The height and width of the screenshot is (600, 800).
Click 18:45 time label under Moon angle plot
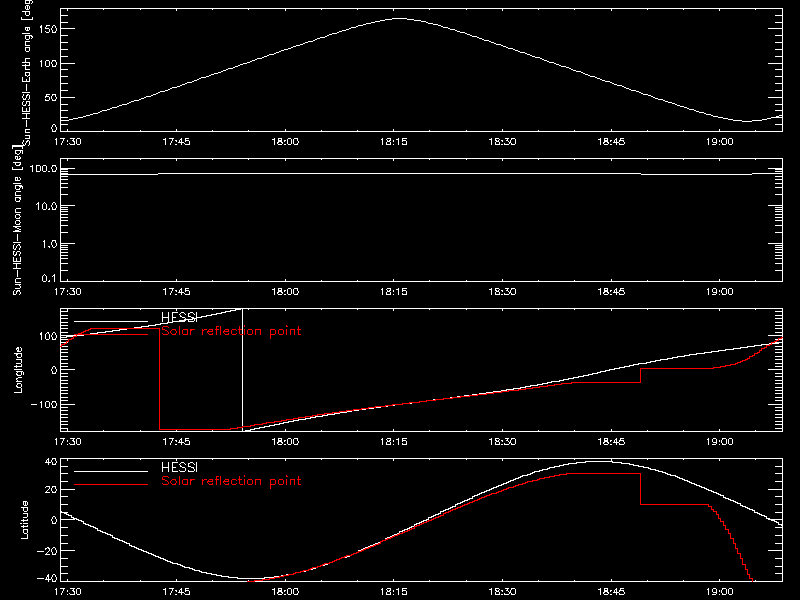(x=611, y=291)
